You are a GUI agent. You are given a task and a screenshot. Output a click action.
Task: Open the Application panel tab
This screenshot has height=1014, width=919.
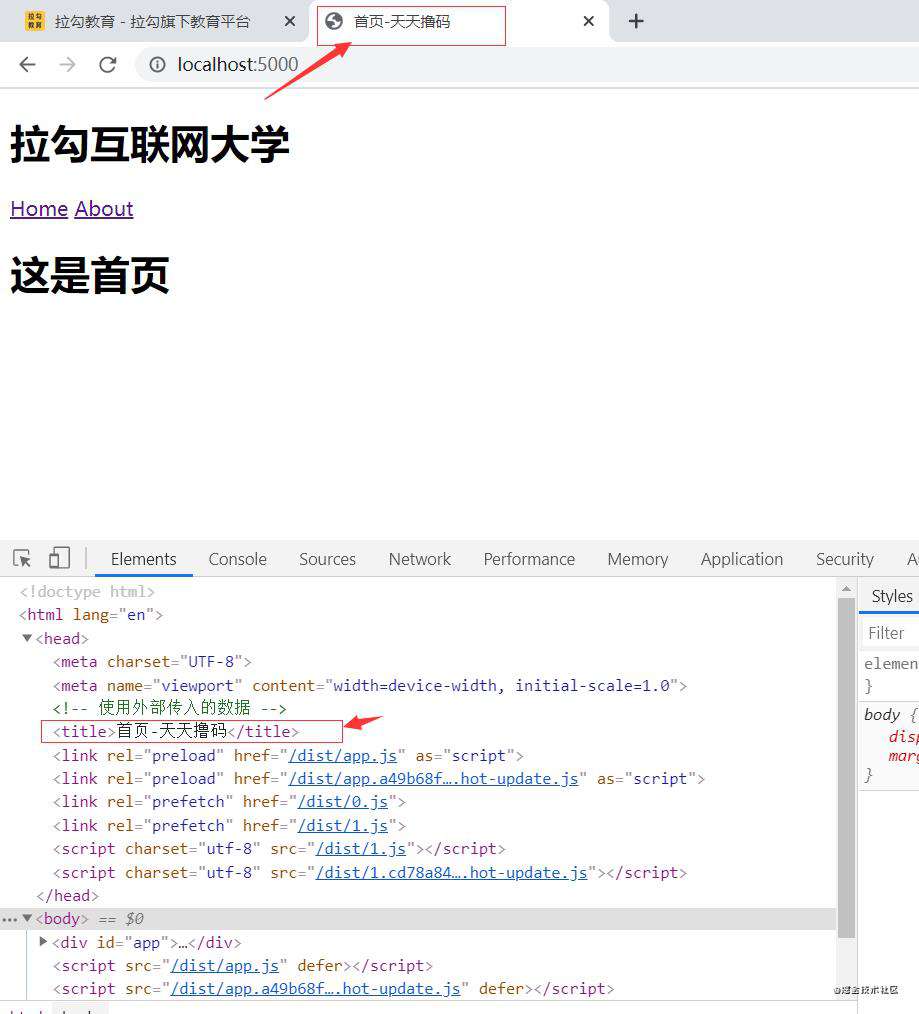(x=742, y=559)
